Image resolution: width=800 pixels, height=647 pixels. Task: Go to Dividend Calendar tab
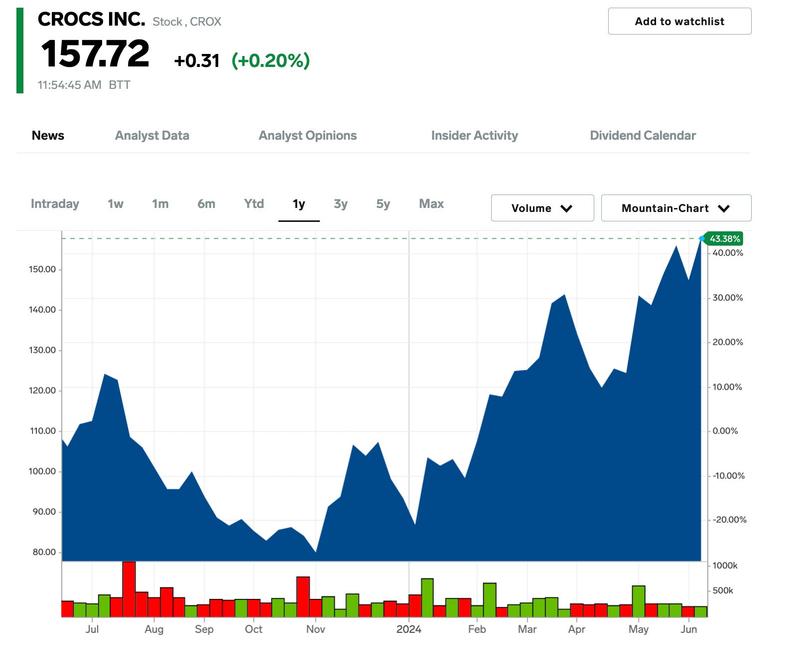(643, 135)
